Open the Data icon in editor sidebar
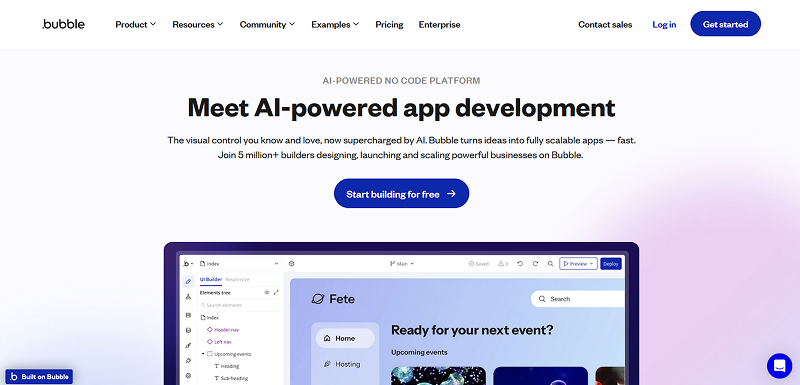The image size is (800, 385). (x=188, y=330)
